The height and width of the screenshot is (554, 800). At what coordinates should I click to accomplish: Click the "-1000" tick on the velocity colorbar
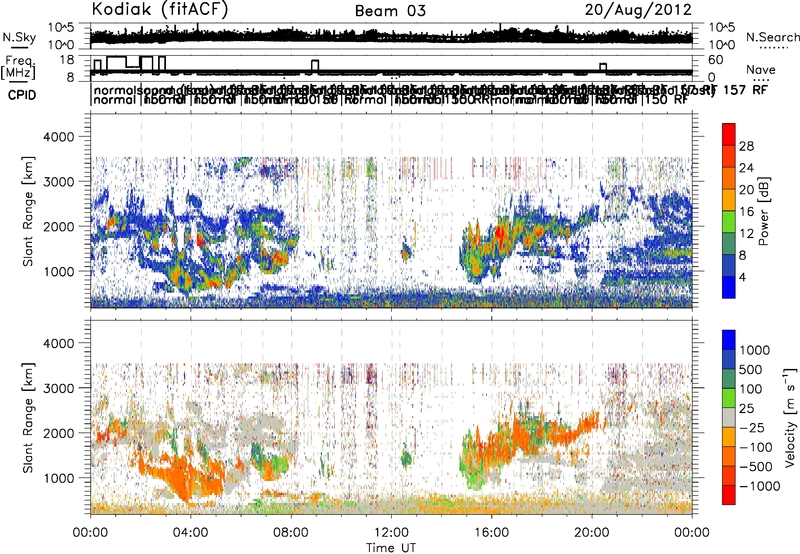click(x=760, y=486)
